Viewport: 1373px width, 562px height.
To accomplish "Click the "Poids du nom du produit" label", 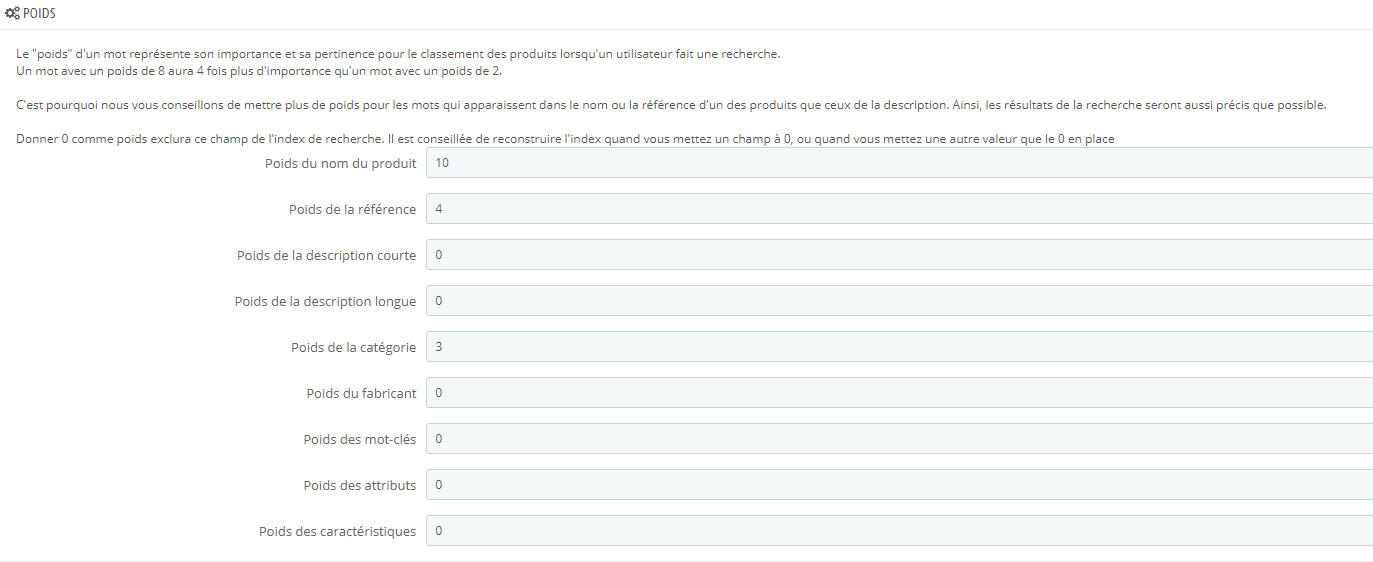I will tap(340, 163).
